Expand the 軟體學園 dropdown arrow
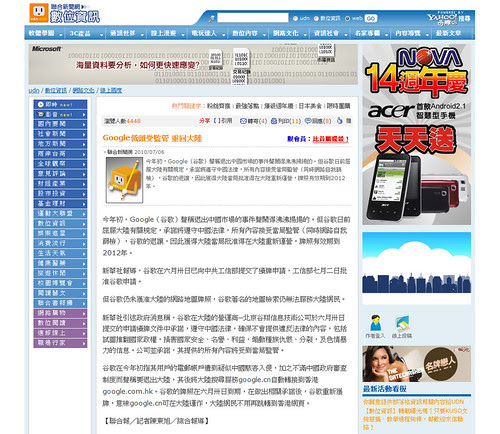Viewport: 500px width, 434px height. click(61, 34)
